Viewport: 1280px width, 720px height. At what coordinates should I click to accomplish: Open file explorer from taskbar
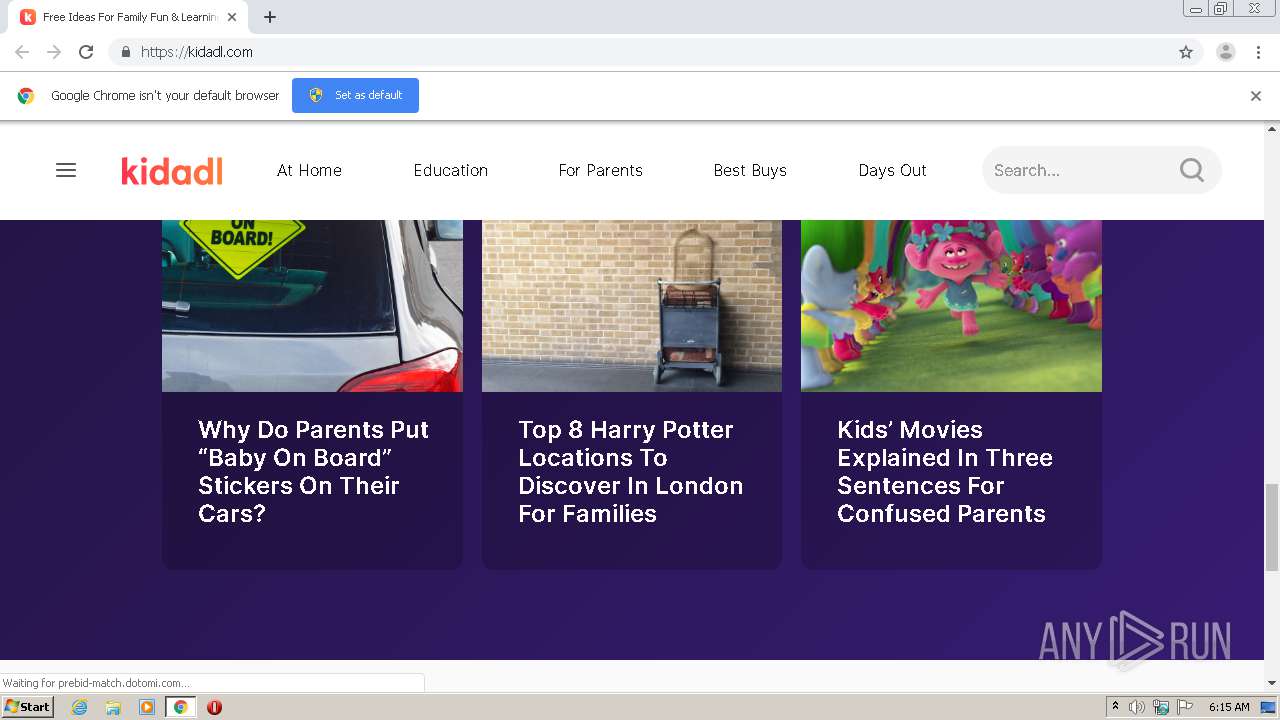coord(113,707)
